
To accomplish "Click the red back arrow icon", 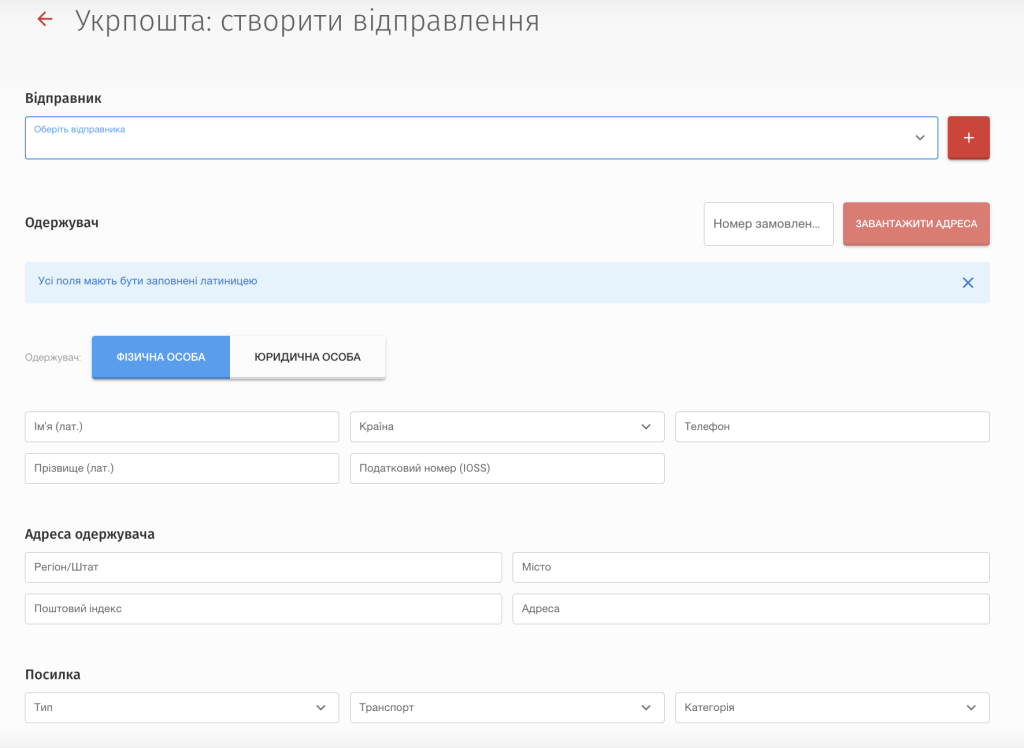I will coord(44,19).
